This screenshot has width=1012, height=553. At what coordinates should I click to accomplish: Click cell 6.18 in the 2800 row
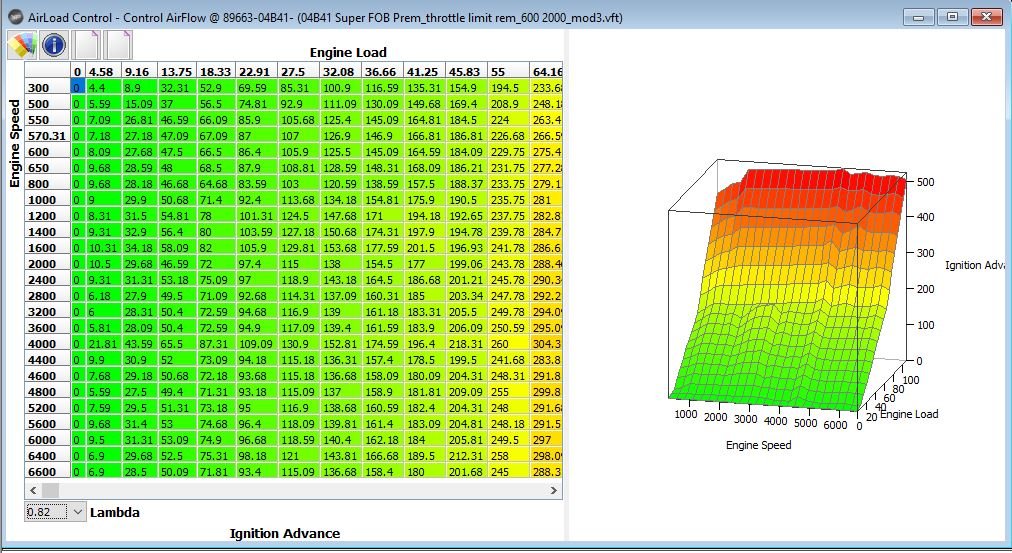pyautogui.click(x=103, y=296)
